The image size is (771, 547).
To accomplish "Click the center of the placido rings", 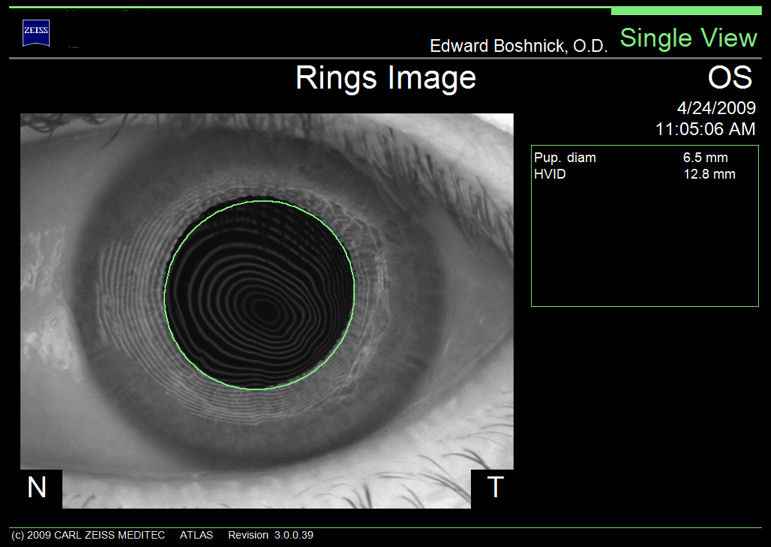I will click(x=266, y=310).
